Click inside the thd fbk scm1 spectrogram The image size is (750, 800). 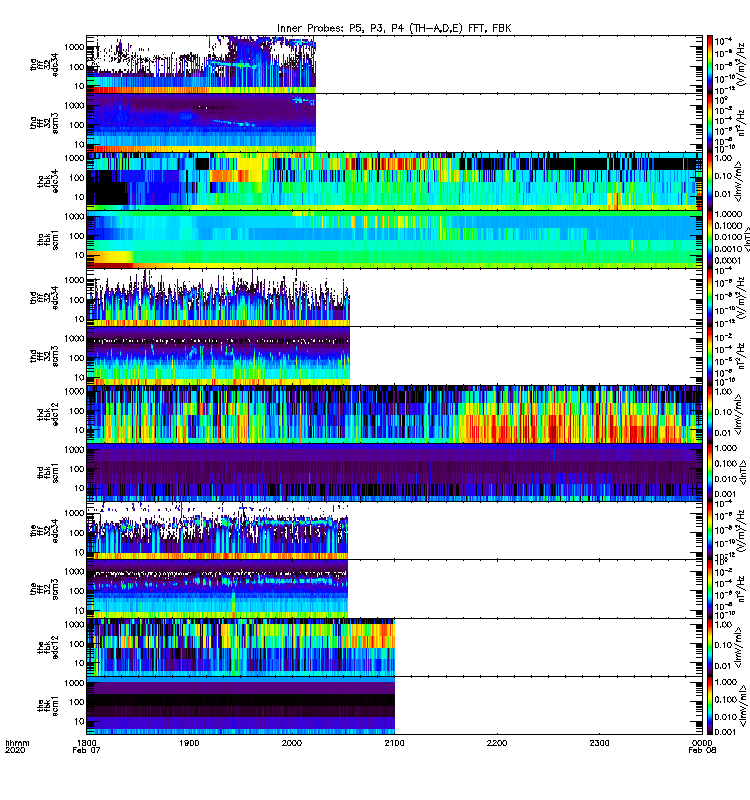(x=394, y=472)
